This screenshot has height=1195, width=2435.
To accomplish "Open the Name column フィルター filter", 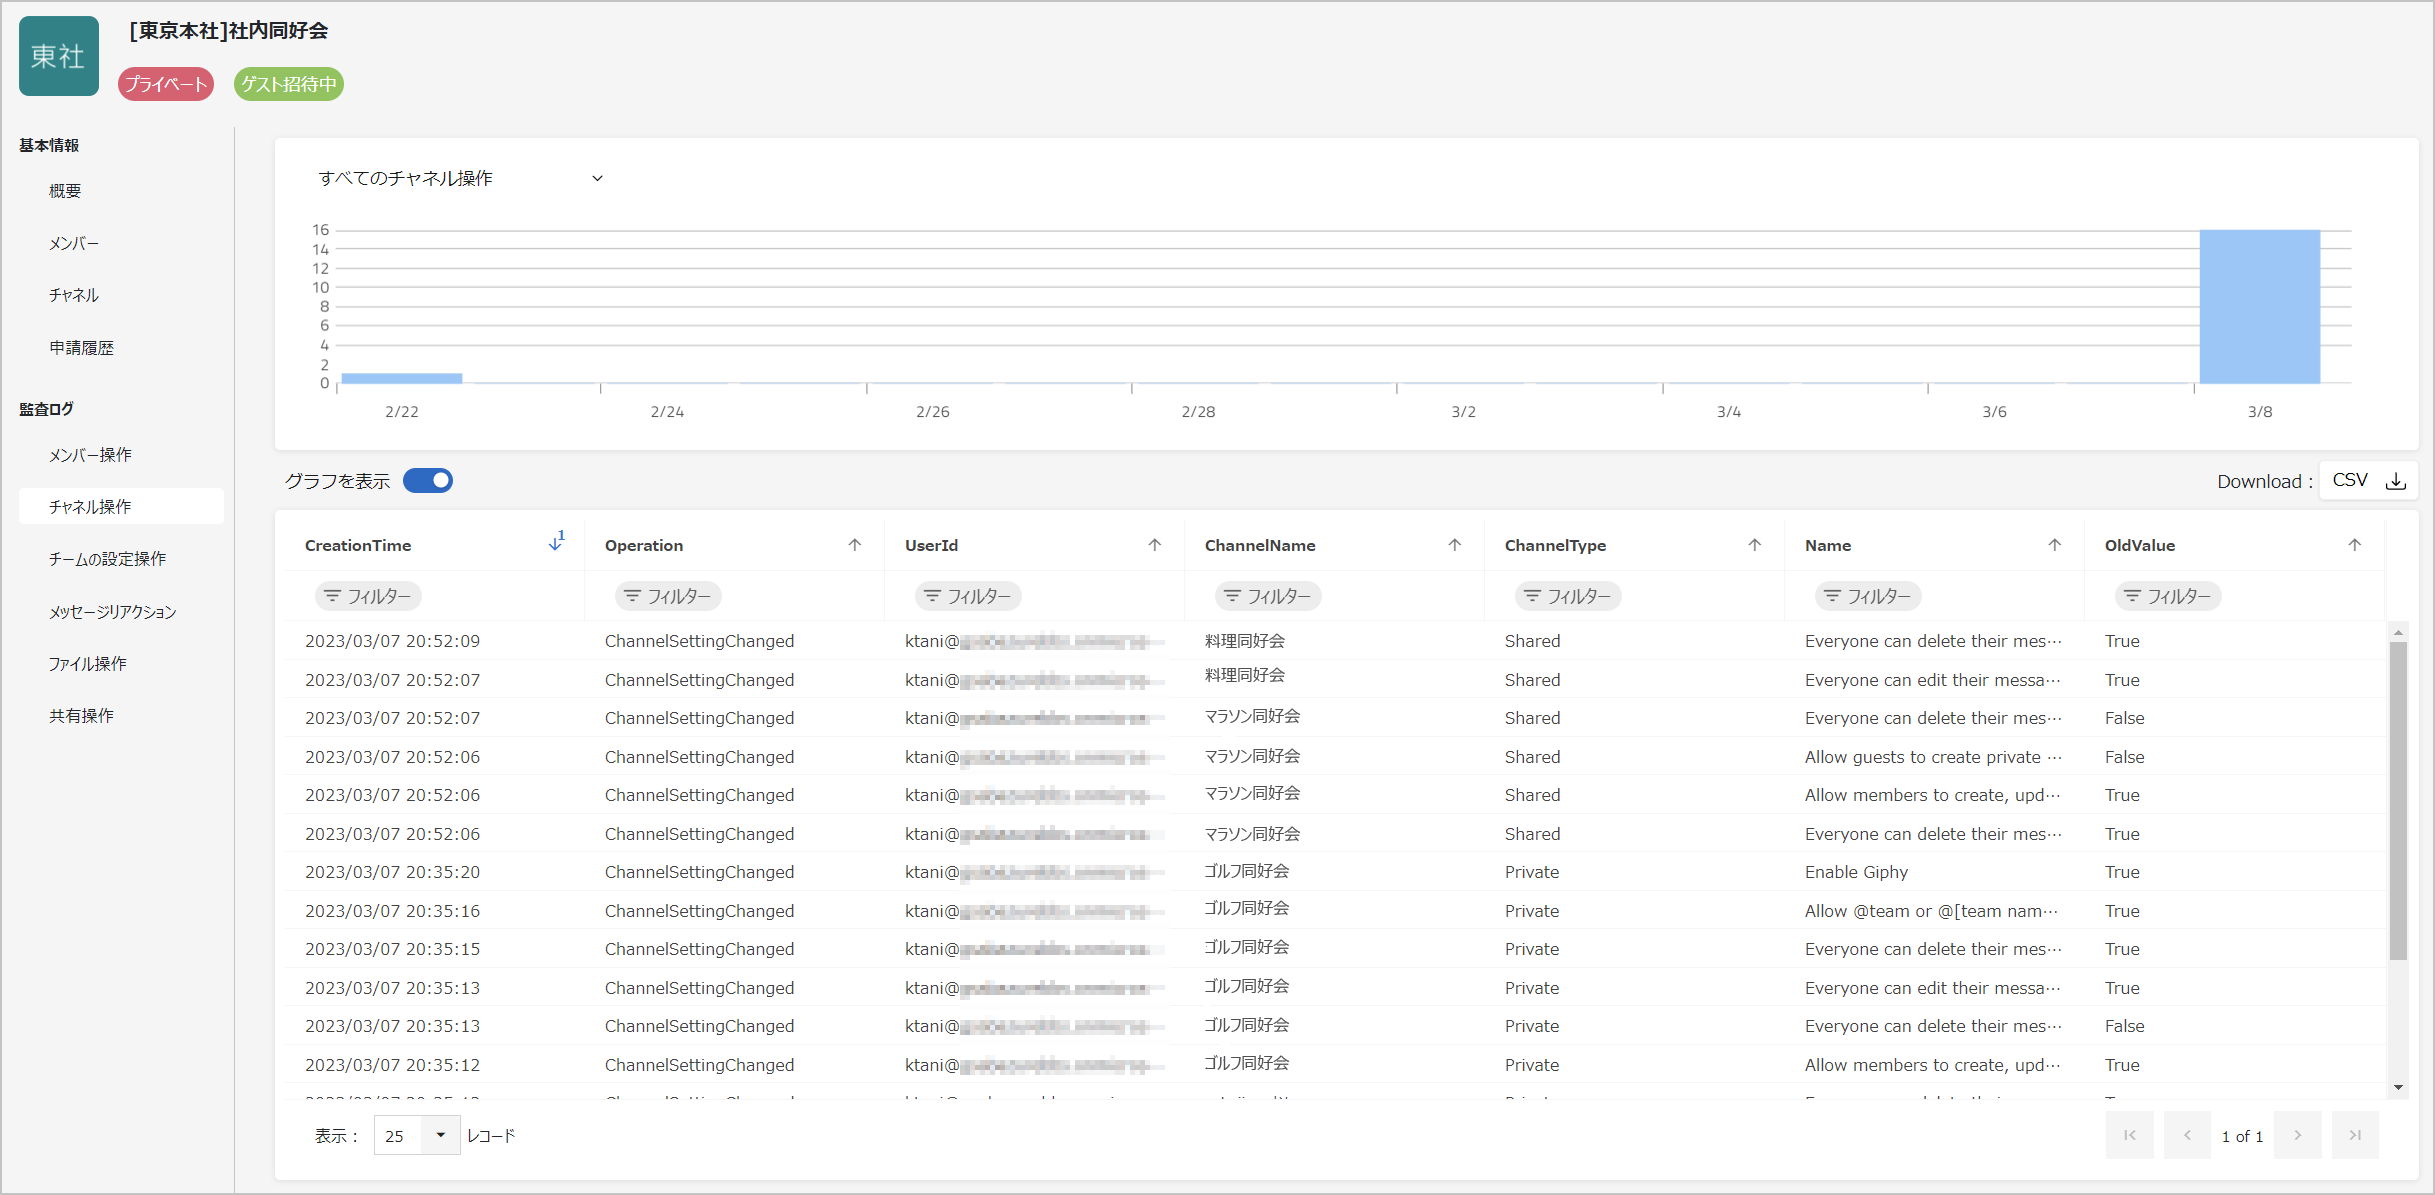I will click(1868, 596).
